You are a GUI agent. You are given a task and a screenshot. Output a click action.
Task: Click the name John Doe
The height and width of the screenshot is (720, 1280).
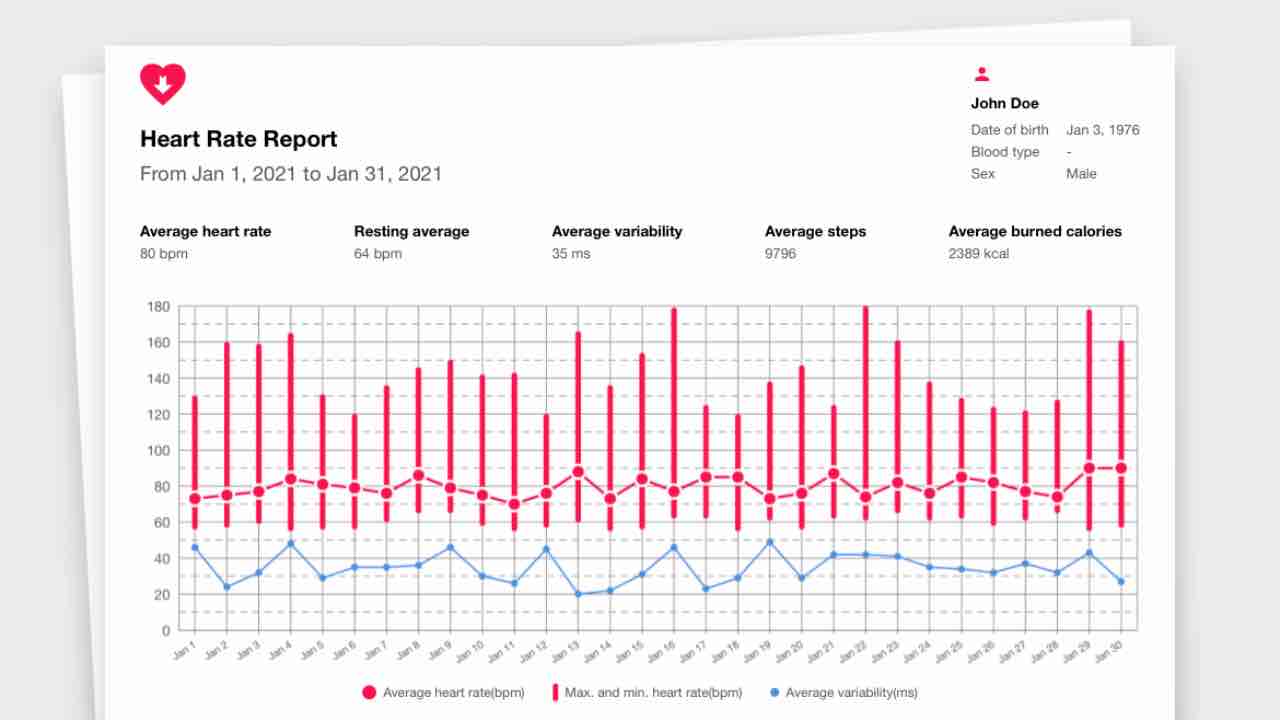coord(1005,103)
